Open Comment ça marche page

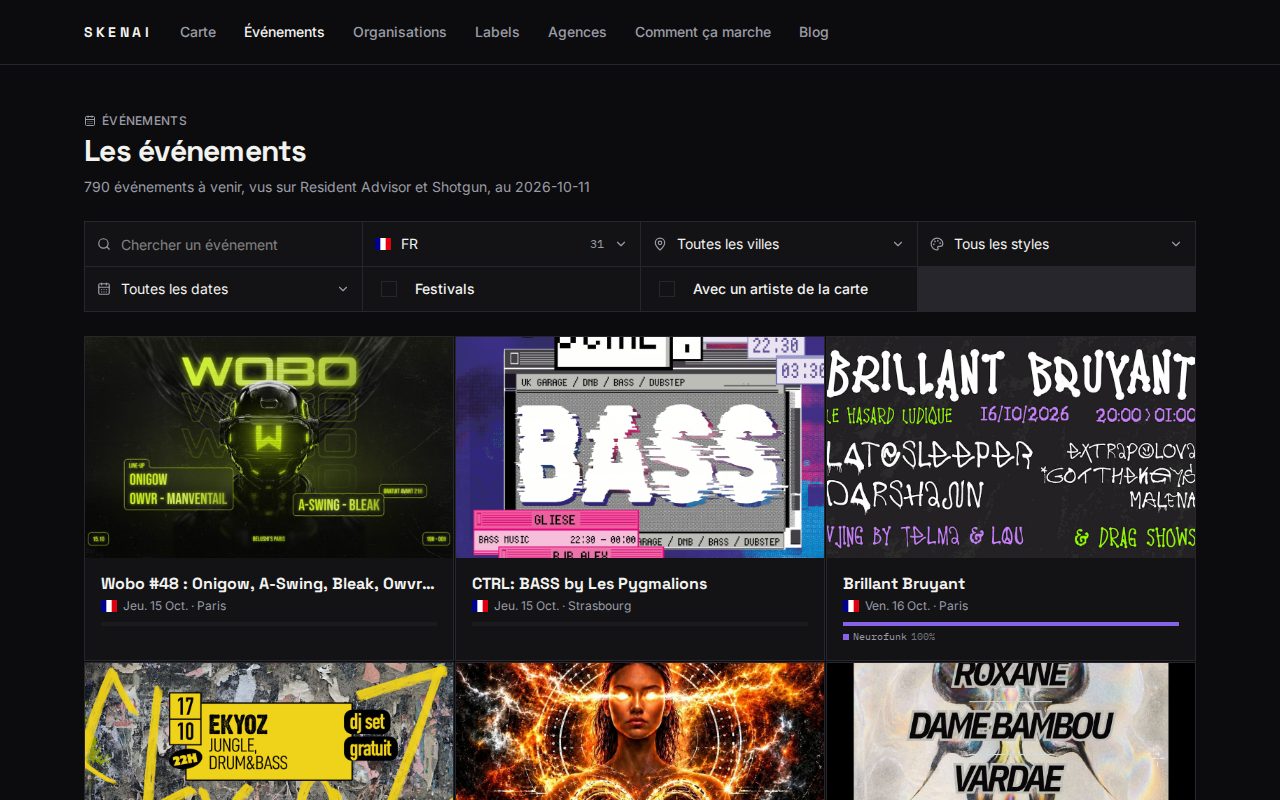[703, 32]
